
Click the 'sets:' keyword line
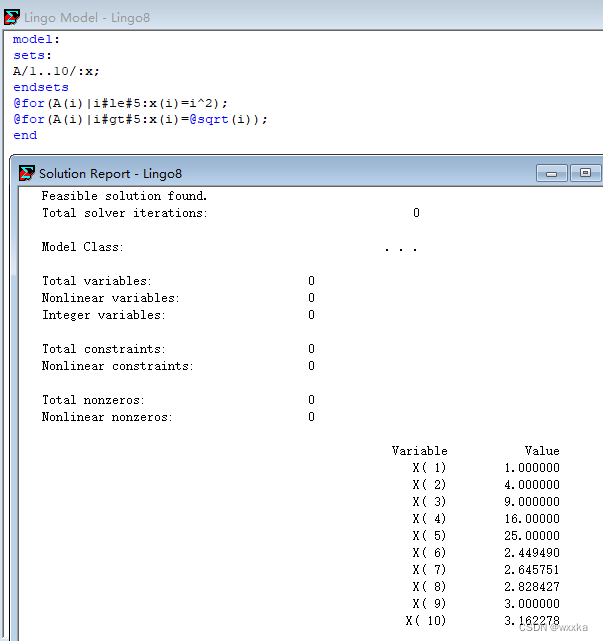click(x=32, y=56)
